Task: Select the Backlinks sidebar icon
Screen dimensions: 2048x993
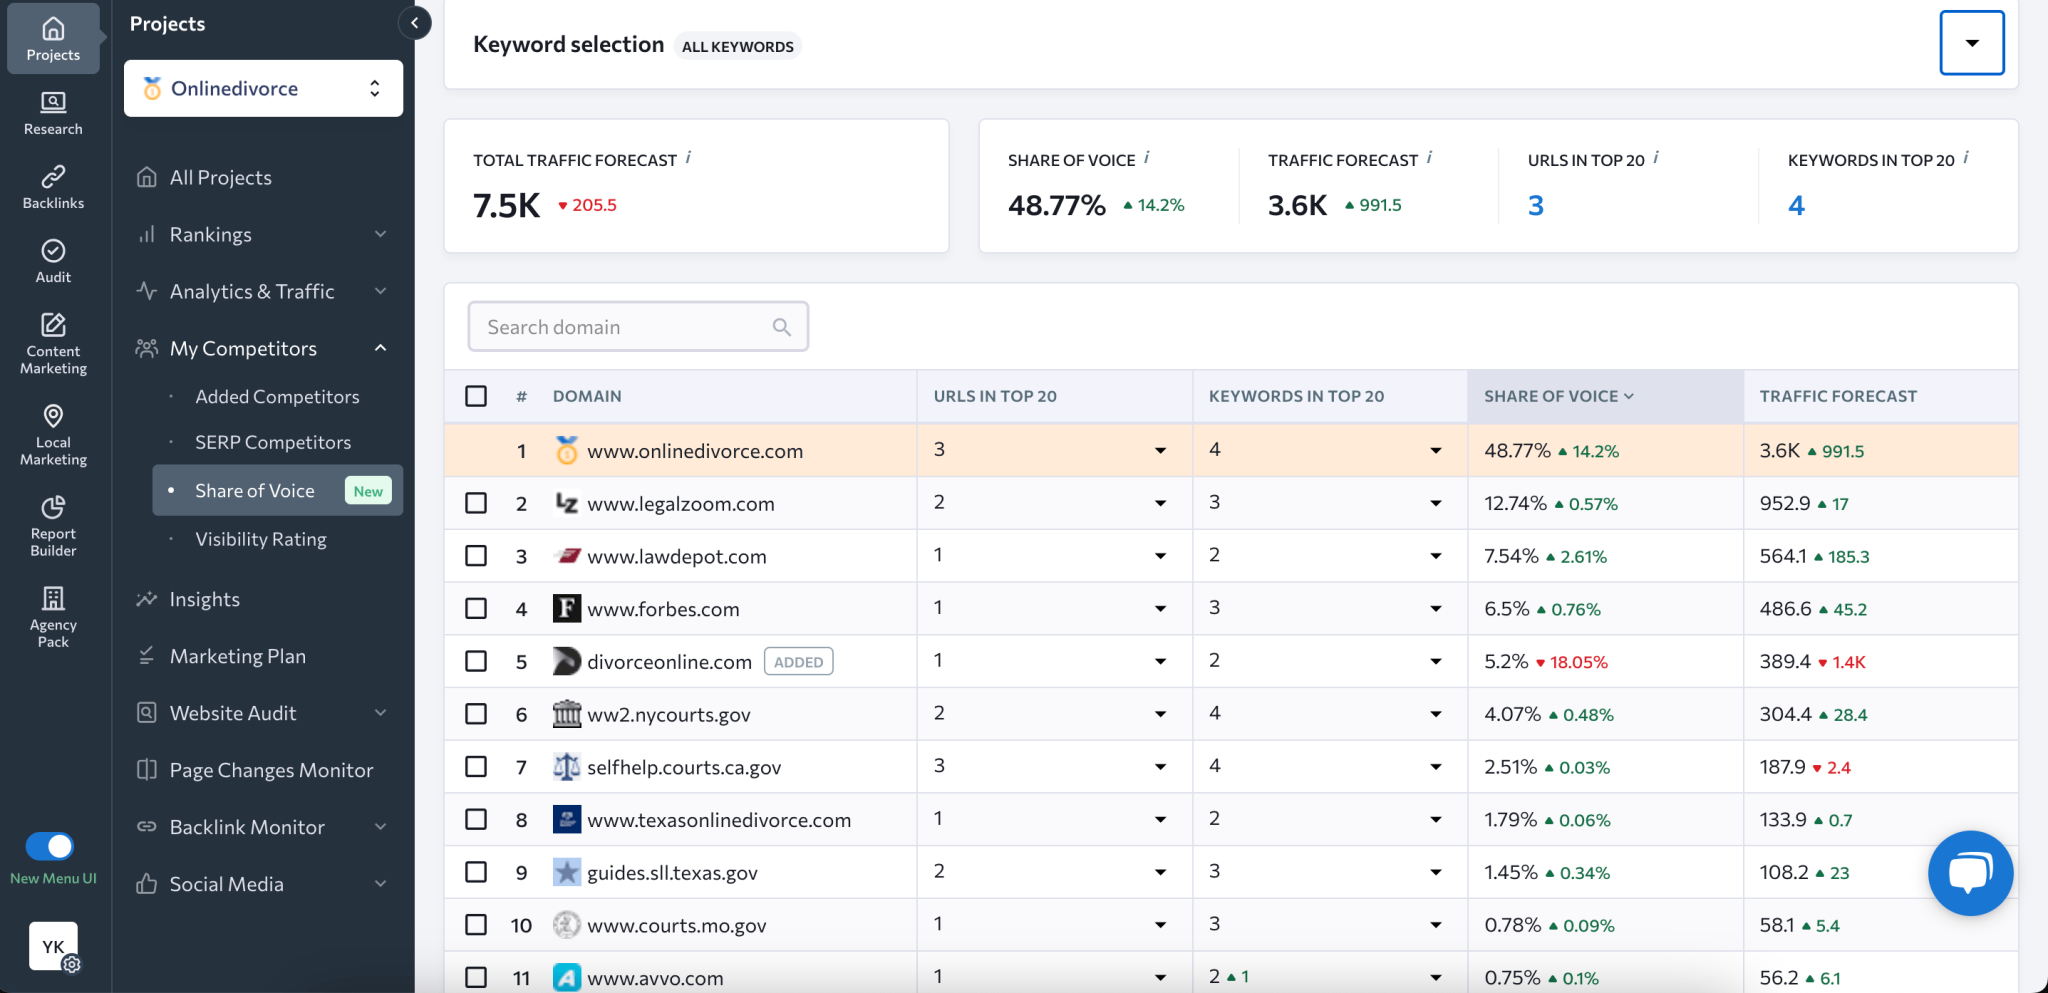Action: pyautogui.click(x=53, y=185)
